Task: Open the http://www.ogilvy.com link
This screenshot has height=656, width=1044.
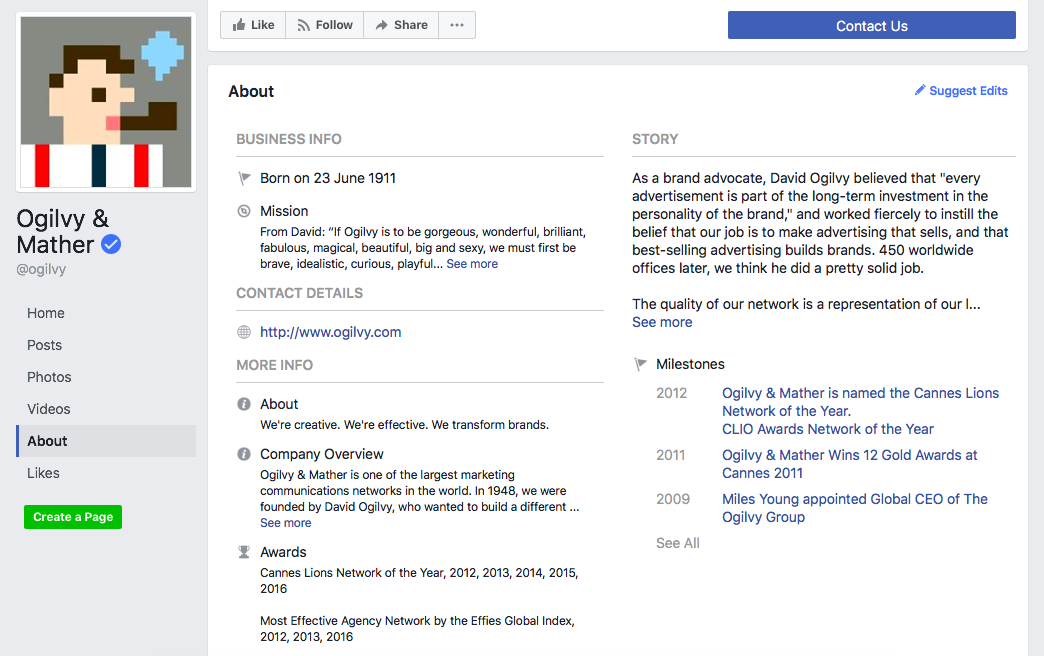Action: point(331,332)
